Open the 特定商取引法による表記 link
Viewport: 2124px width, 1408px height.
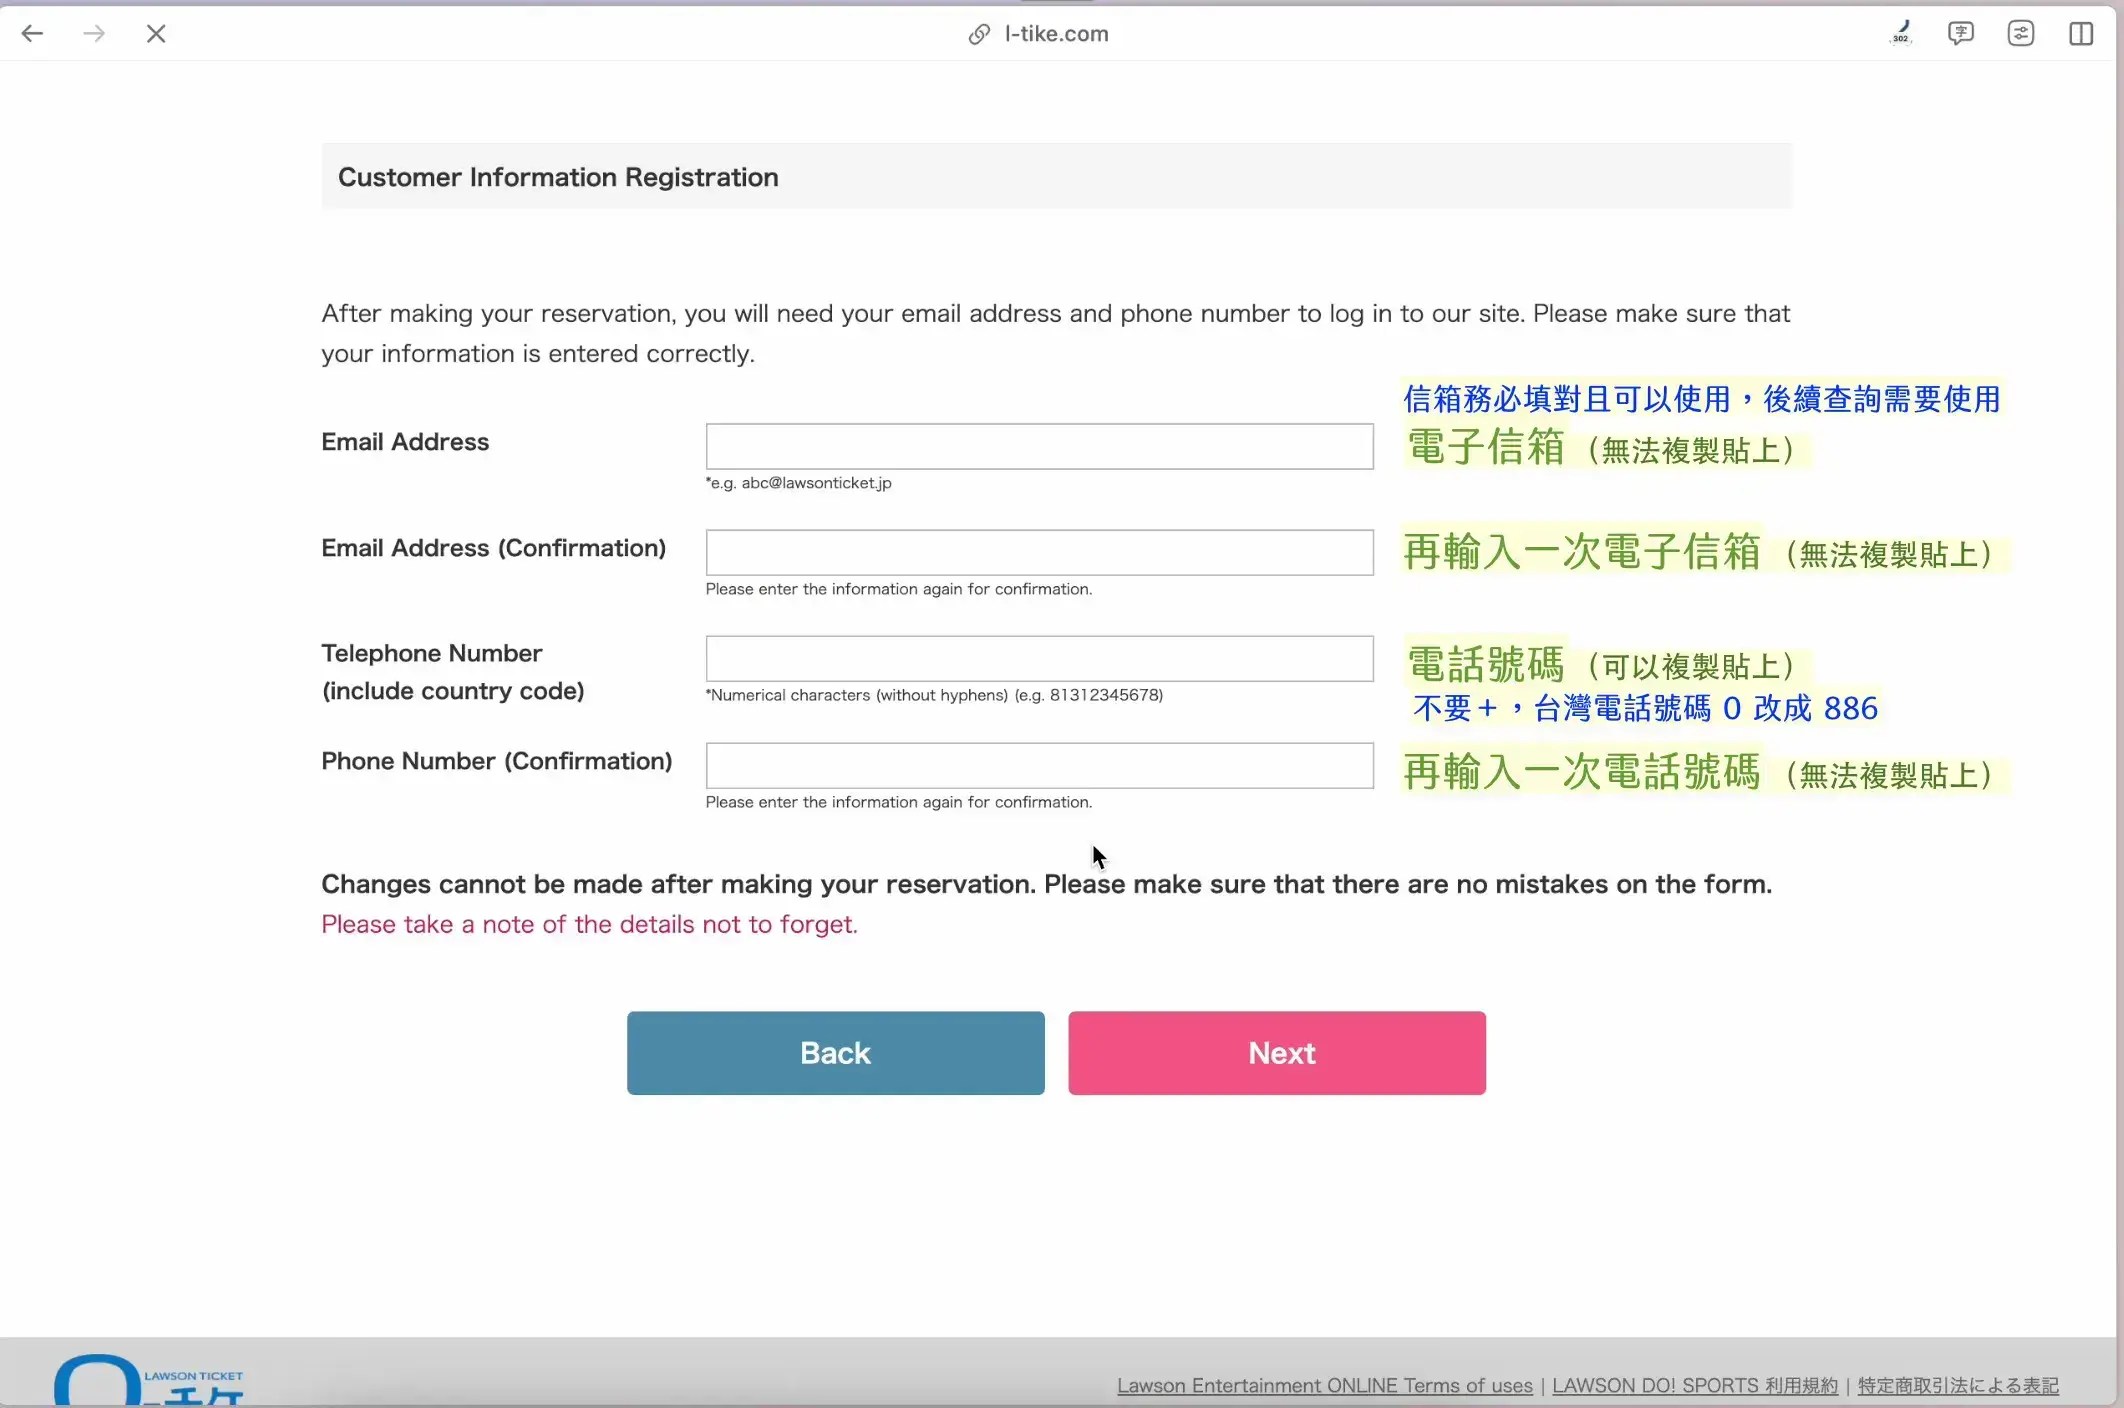[x=1957, y=1385]
